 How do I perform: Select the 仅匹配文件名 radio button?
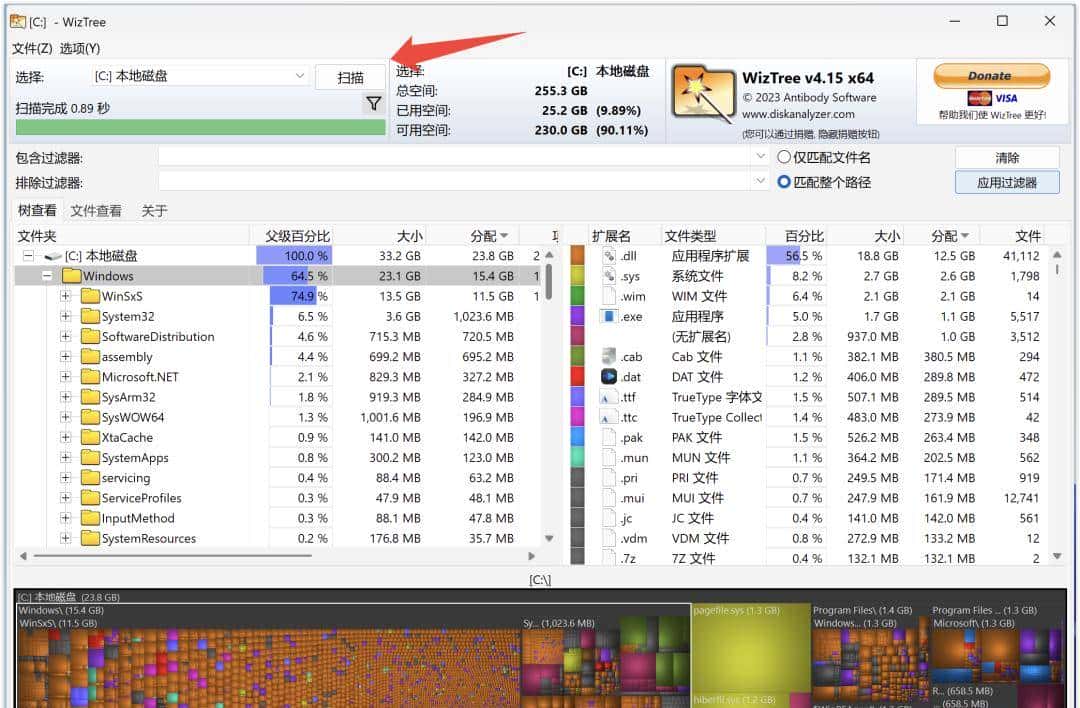tap(784, 156)
